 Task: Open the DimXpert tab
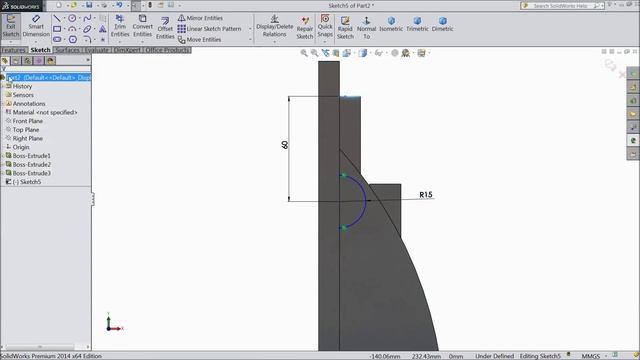(x=127, y=50)
